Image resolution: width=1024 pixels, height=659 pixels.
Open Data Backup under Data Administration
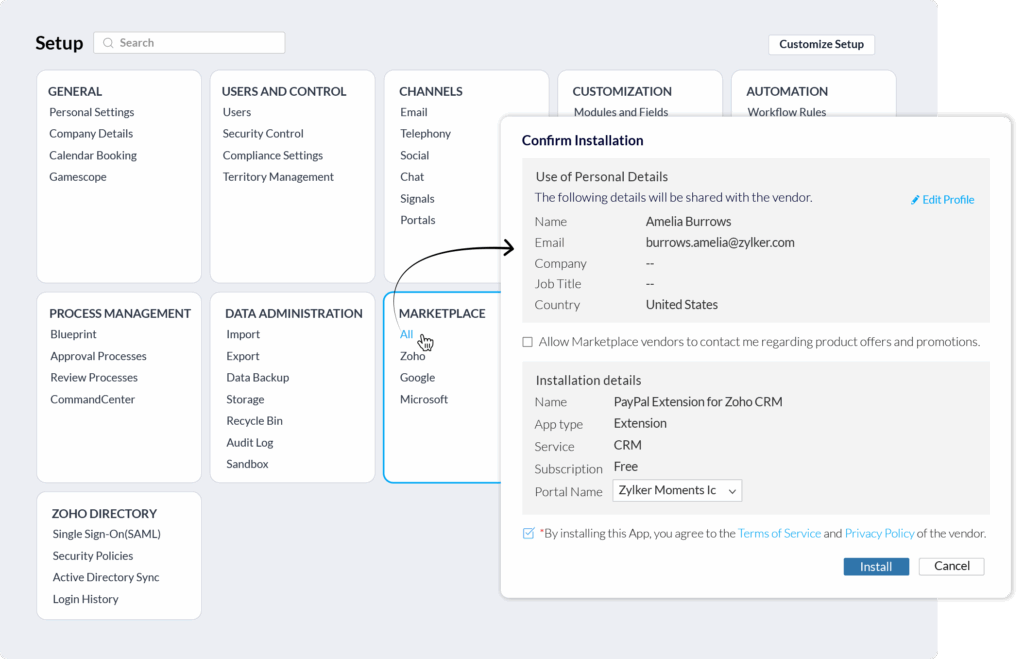click(258, 378)
